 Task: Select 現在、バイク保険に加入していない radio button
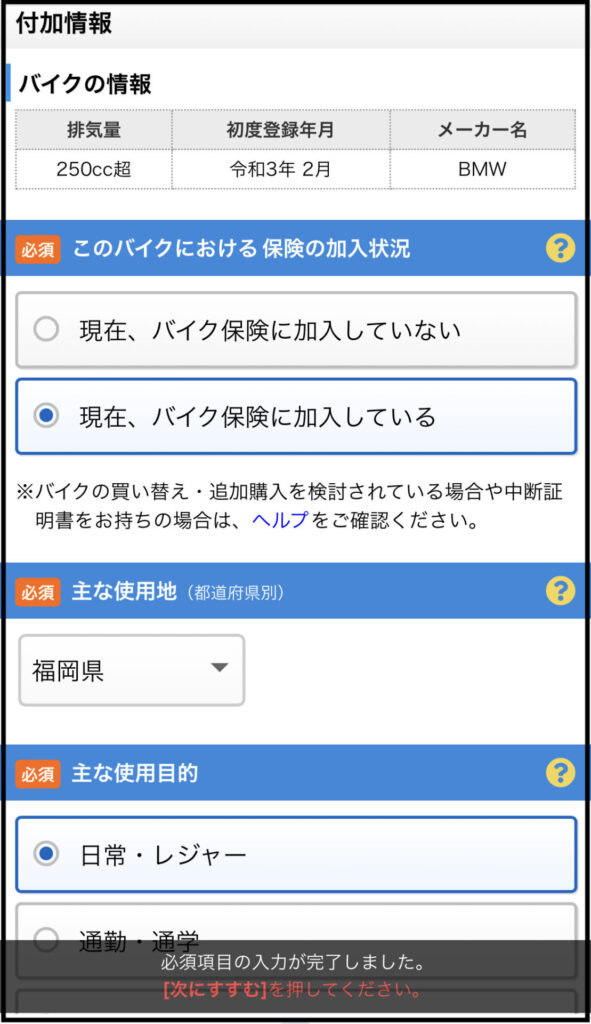point(296,330)
